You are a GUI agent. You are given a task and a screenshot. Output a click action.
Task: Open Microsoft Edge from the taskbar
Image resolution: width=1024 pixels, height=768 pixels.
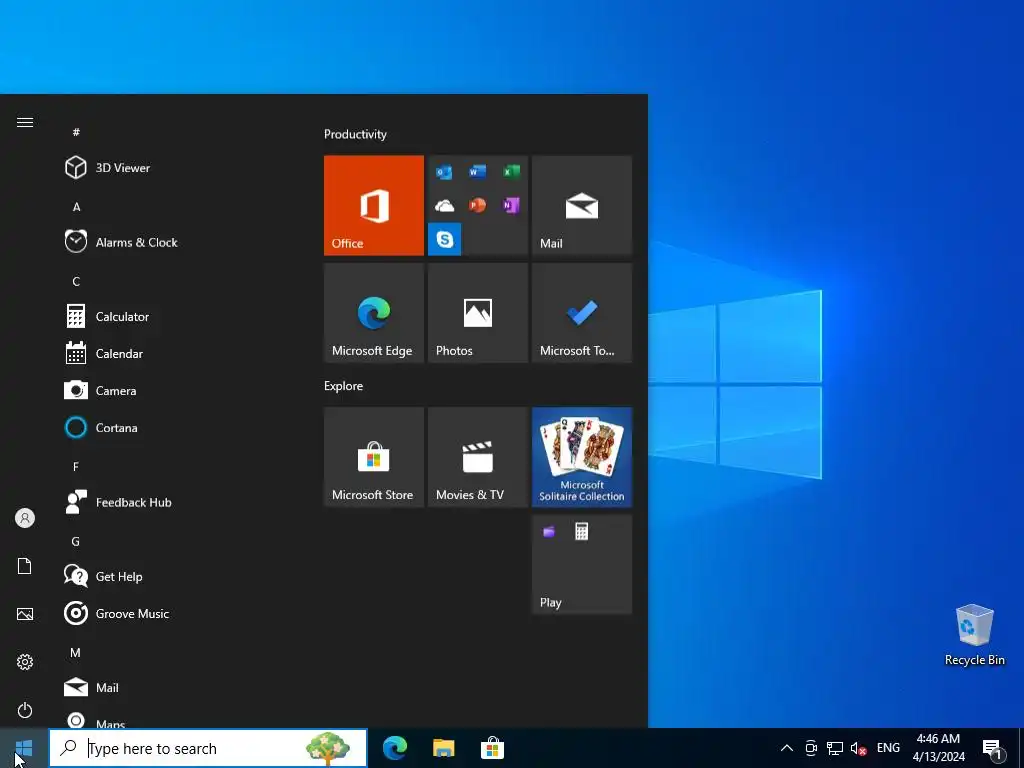395,748
